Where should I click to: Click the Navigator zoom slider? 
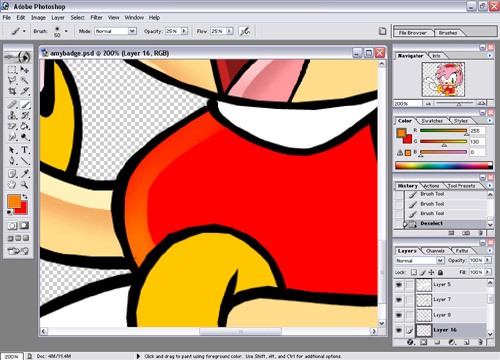pos(458,104)
